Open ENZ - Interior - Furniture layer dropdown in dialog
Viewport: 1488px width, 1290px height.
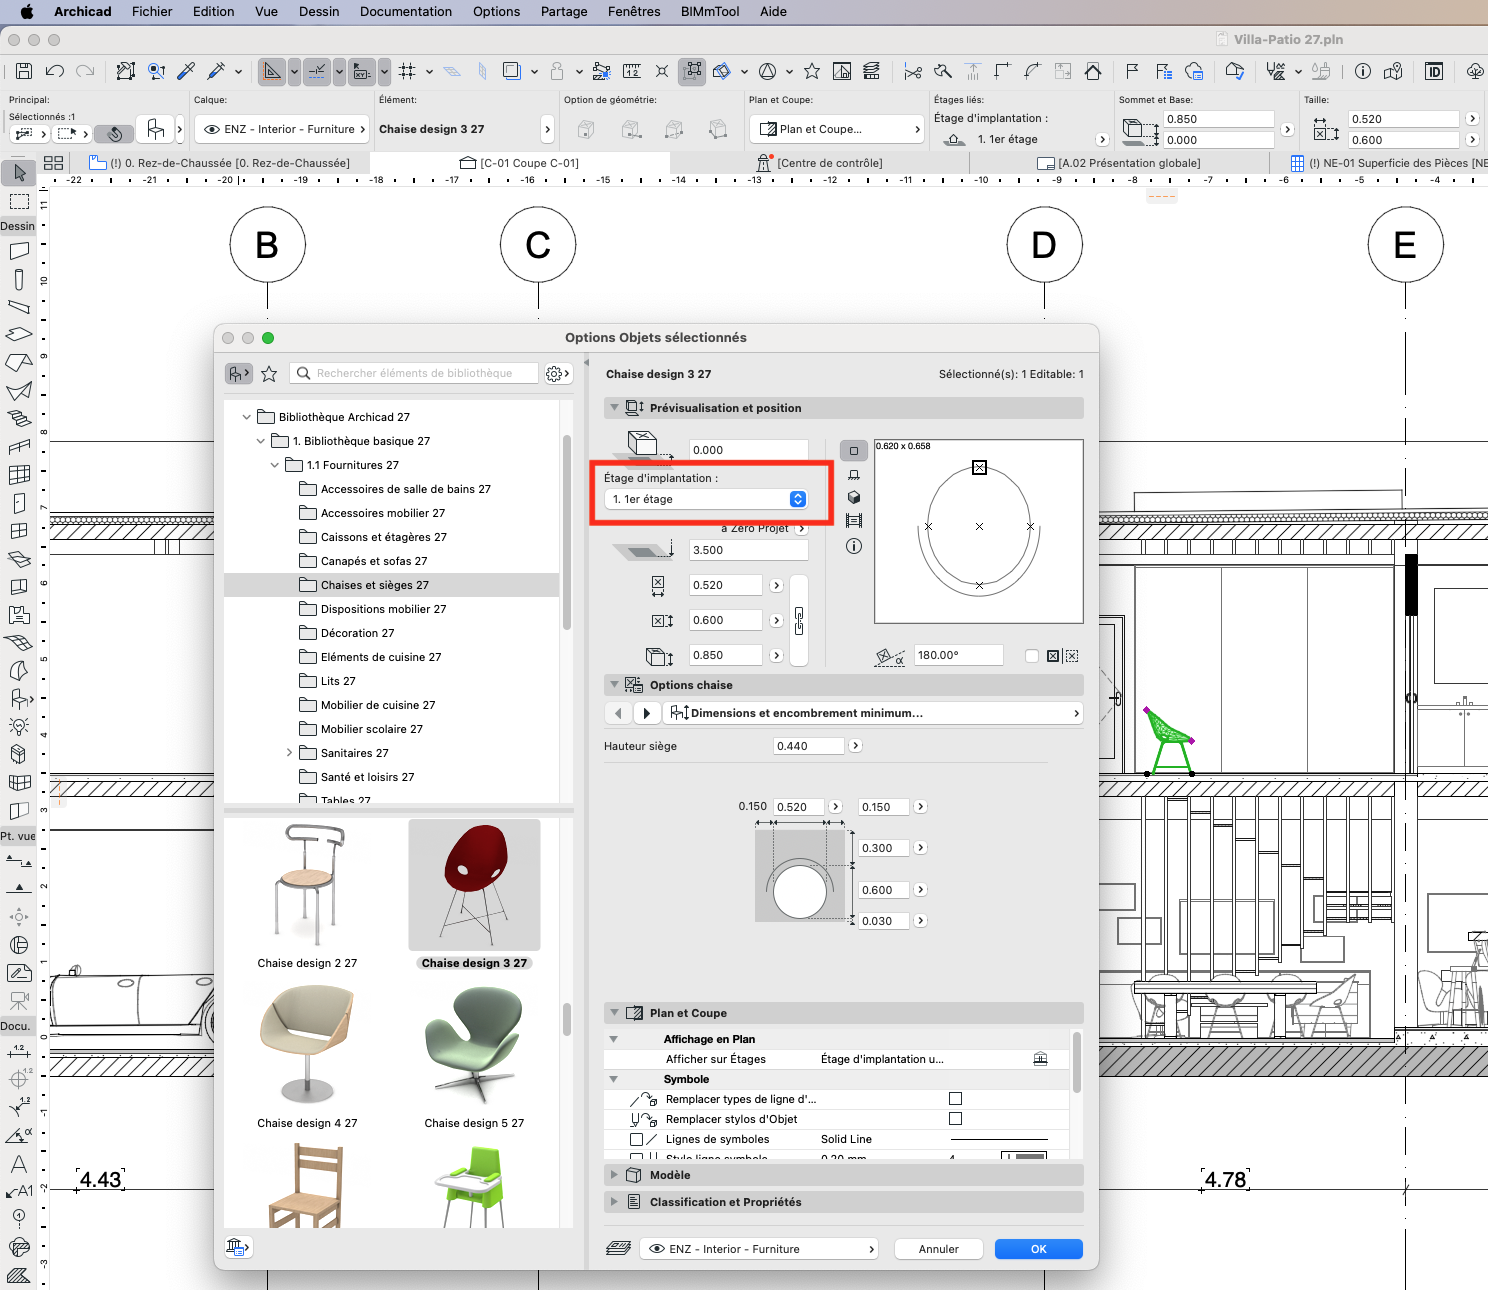click(x=760, y=1249)
